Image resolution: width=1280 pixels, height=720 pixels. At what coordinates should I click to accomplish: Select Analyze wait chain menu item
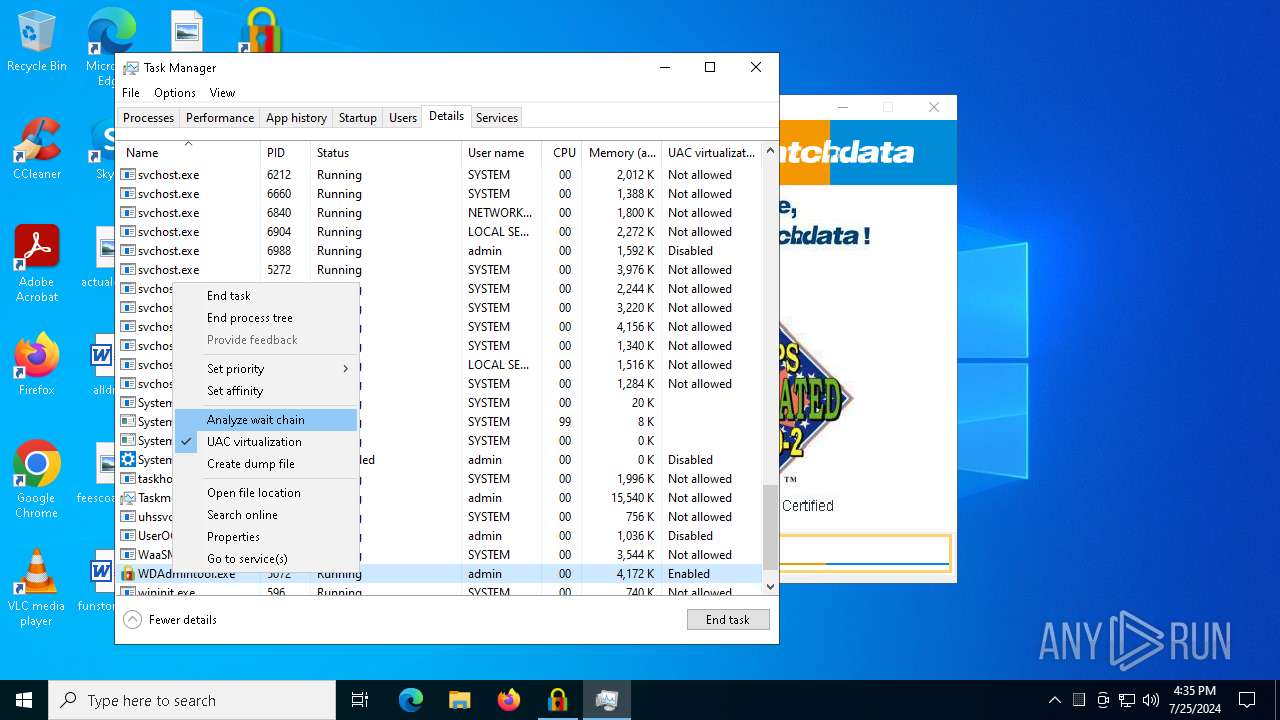(x=266, y=420)
